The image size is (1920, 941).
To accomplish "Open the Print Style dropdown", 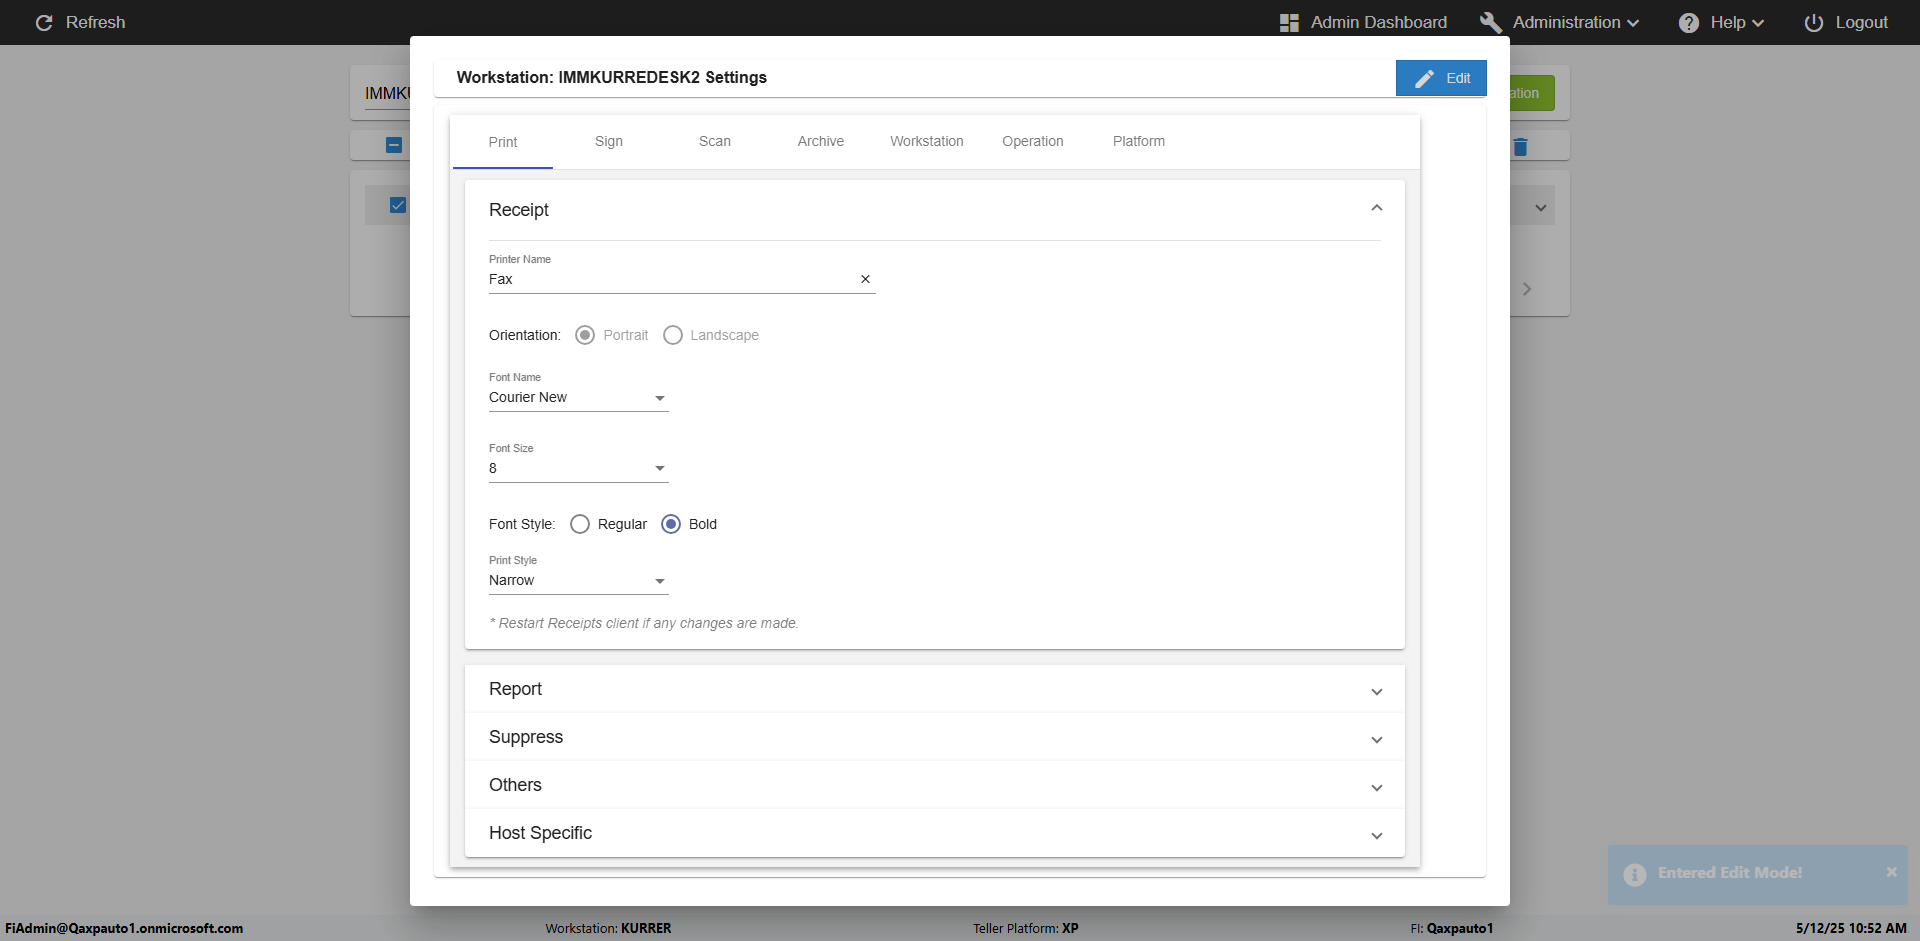I will click(578, 581).
